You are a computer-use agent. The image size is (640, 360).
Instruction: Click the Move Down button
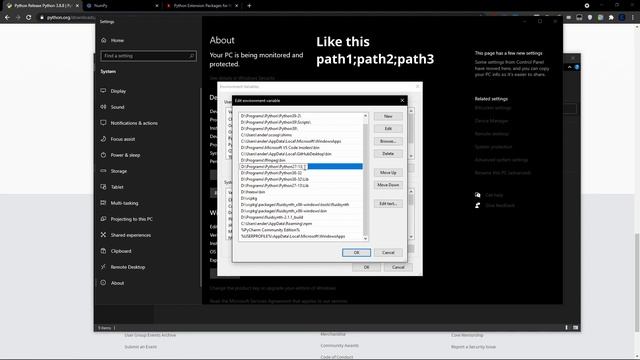pos(388,185)
